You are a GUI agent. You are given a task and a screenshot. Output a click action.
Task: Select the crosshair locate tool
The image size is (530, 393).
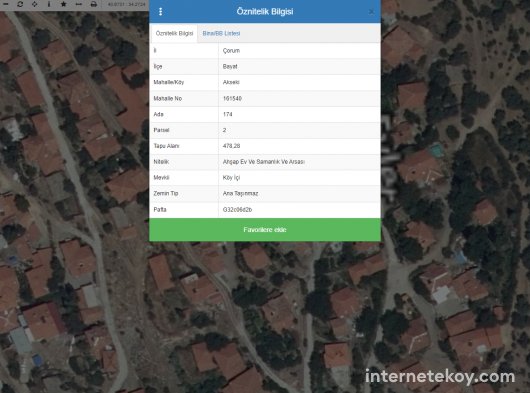(34, 4)
